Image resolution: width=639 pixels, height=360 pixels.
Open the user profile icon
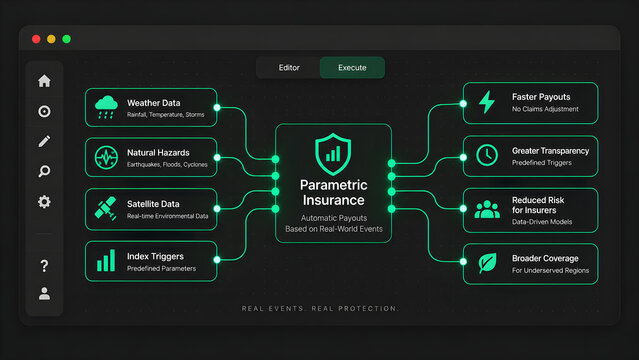(x=44, y=294)
